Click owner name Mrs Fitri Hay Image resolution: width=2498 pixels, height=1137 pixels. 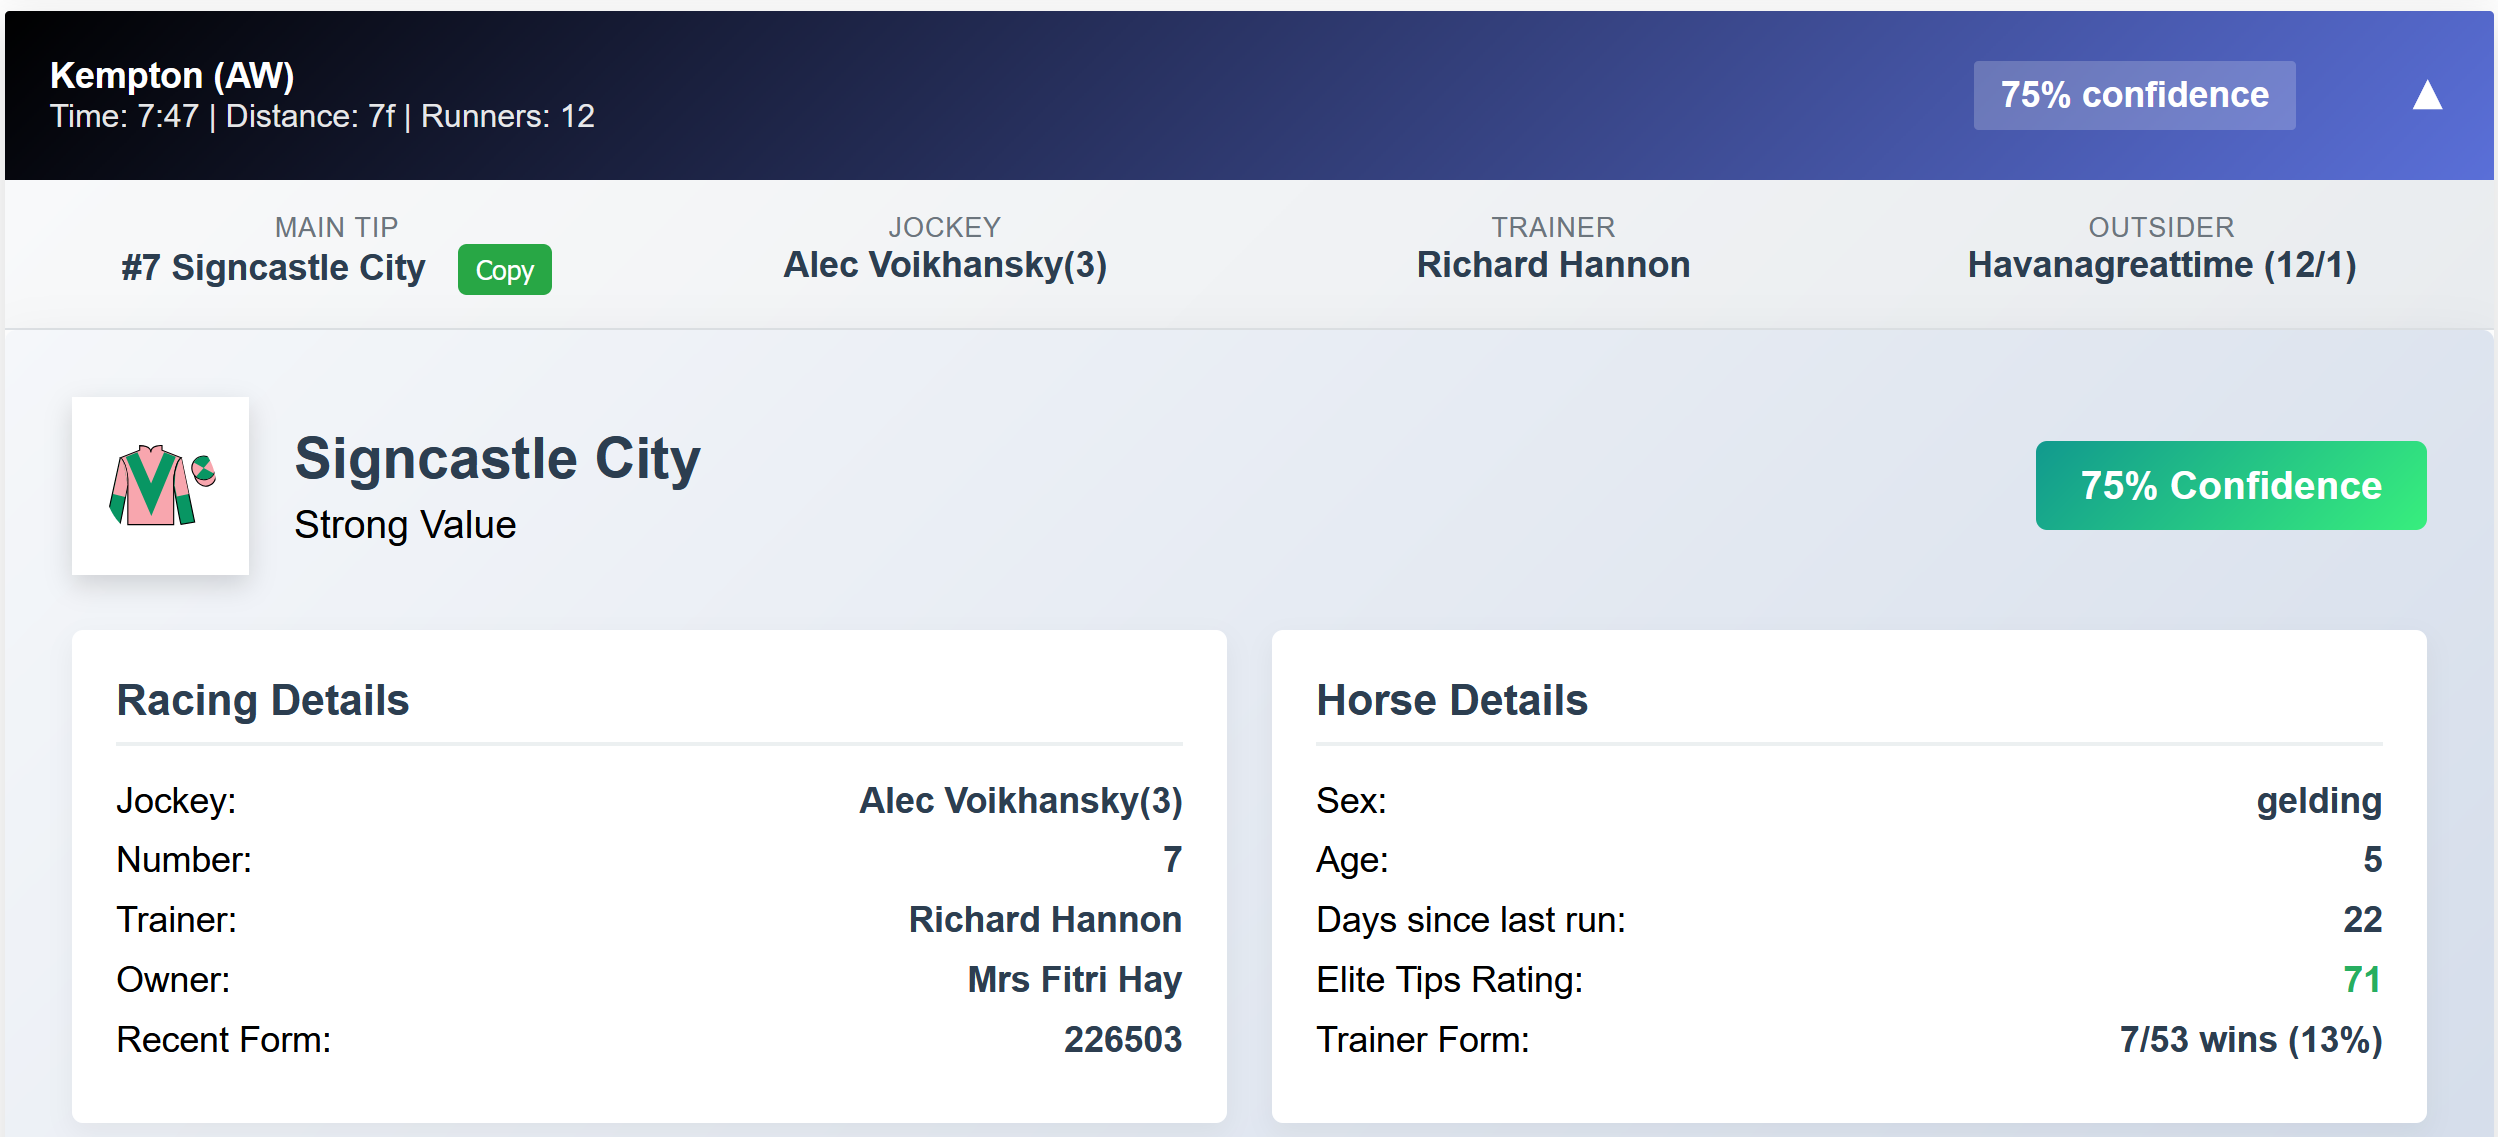pos(1074,980)
